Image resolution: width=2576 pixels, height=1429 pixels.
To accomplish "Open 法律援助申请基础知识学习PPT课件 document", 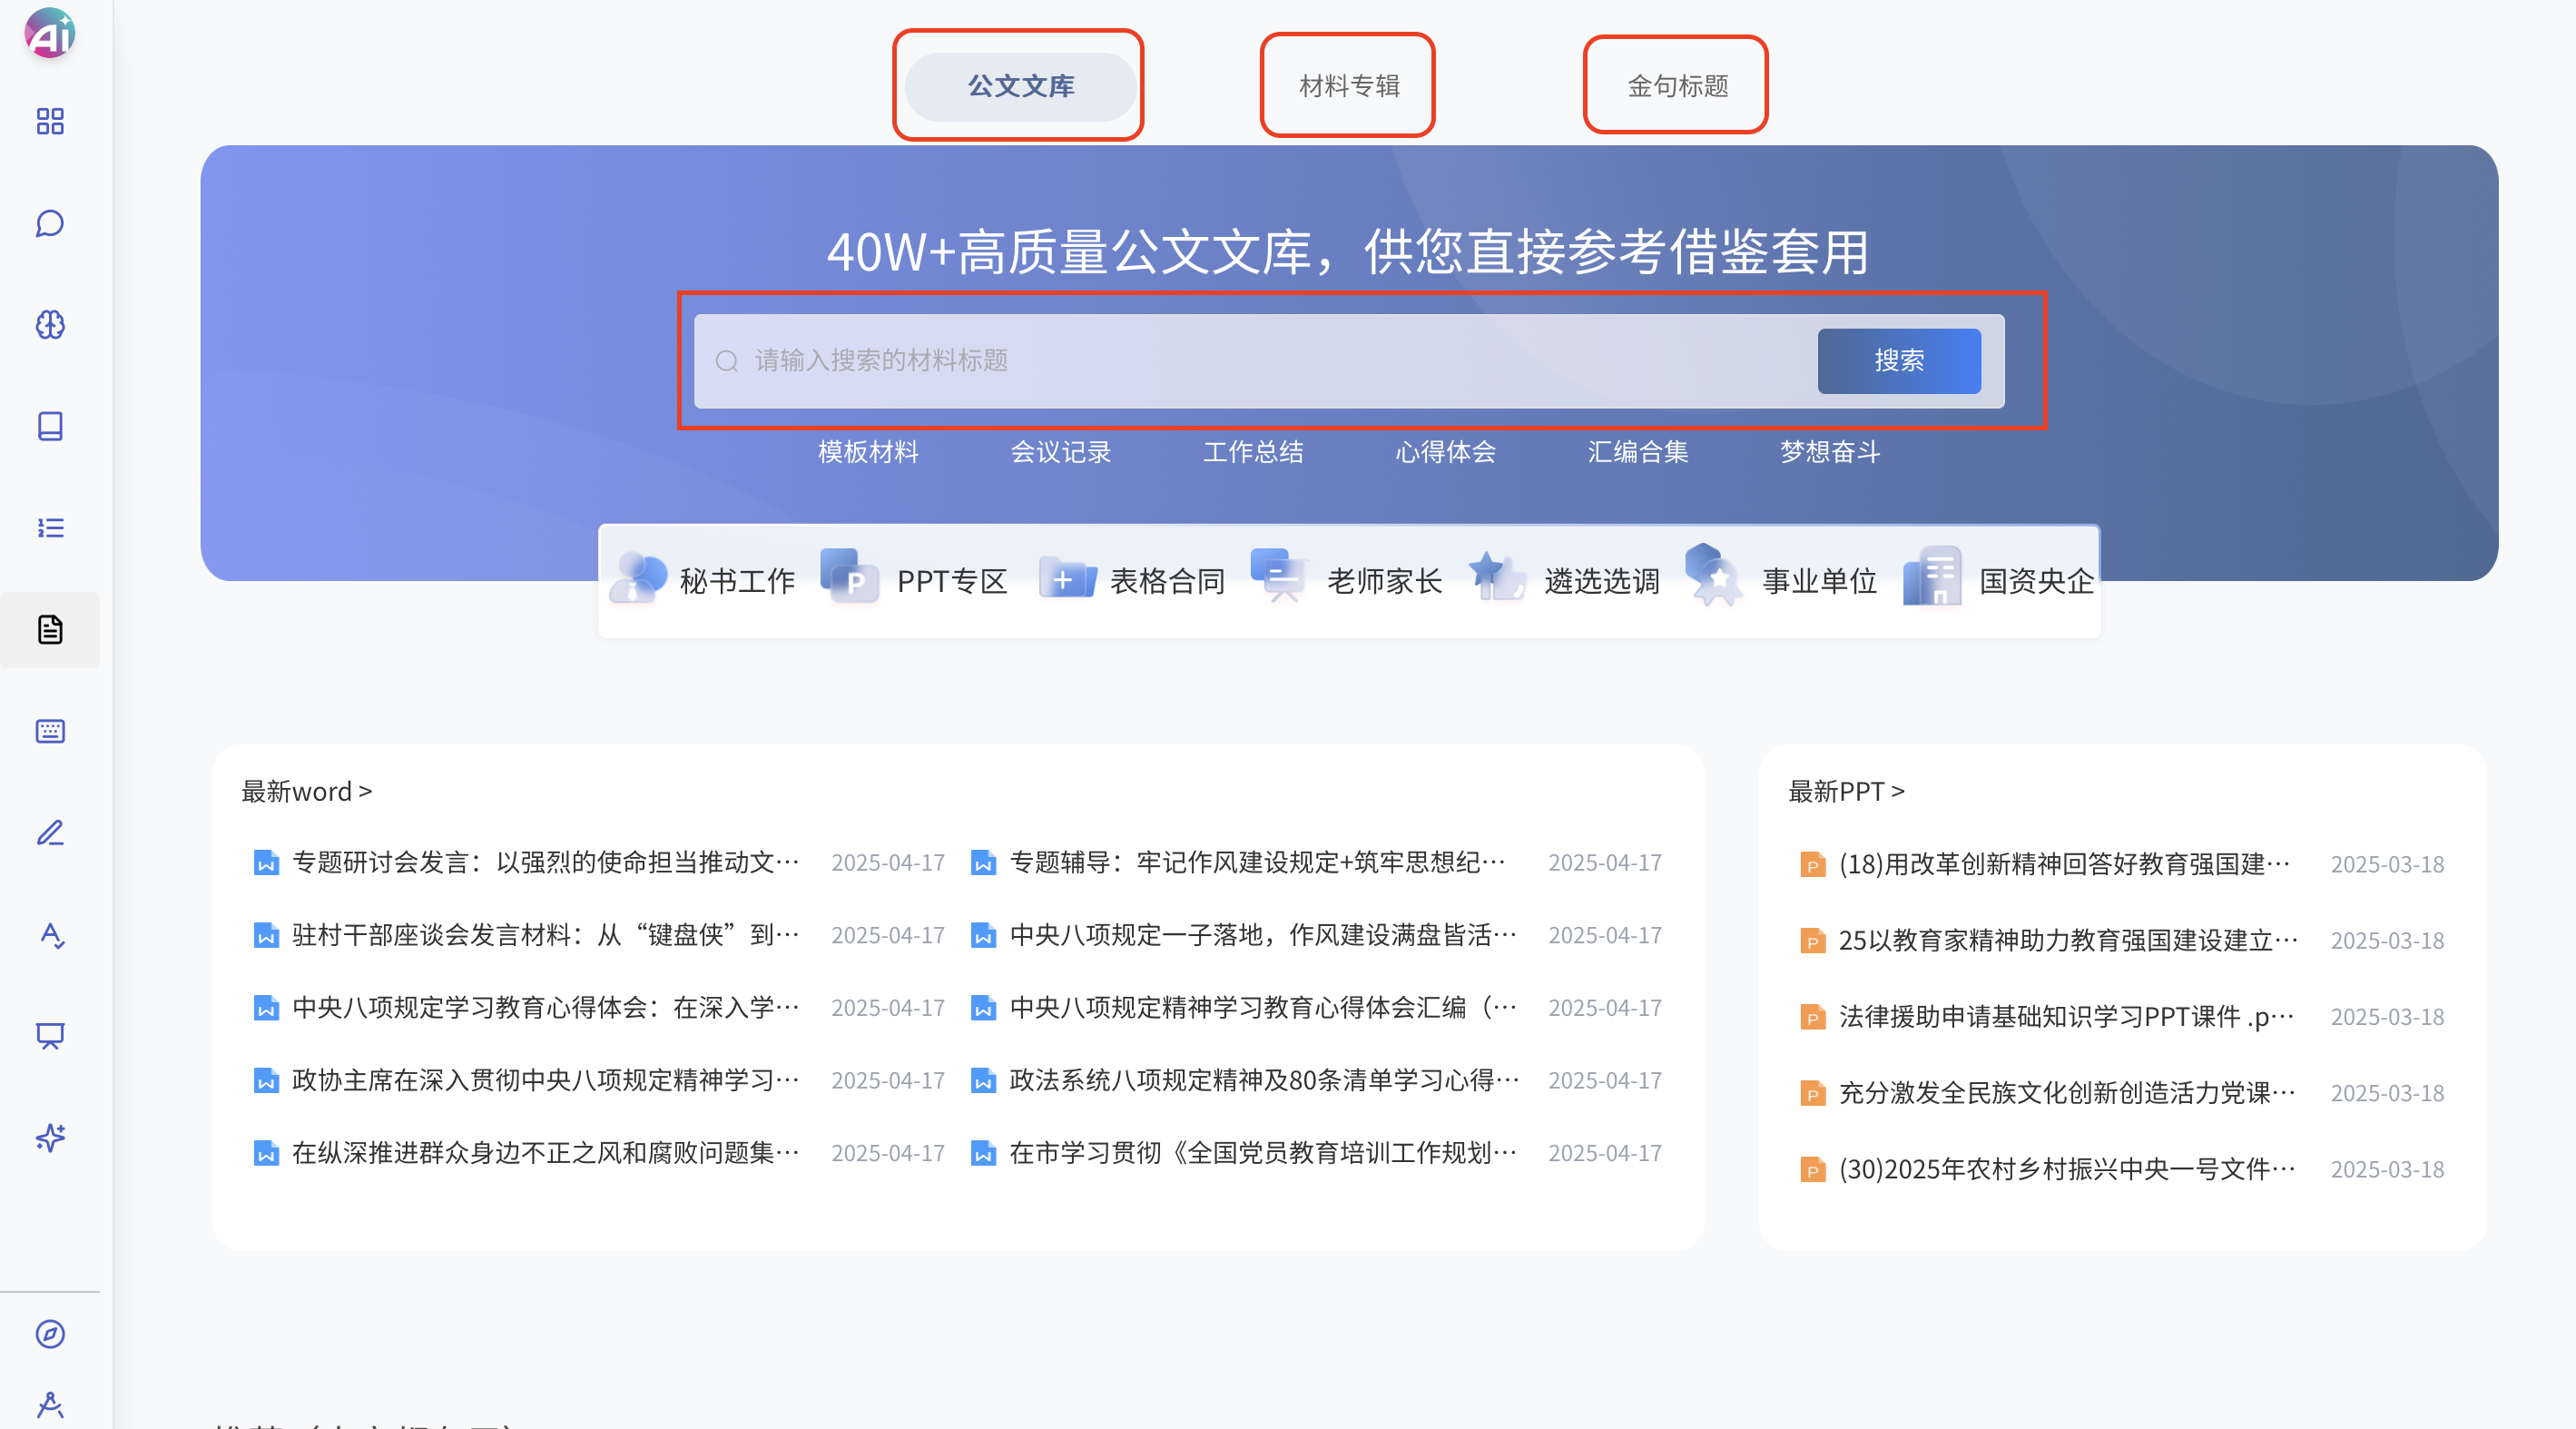I will (2065, 1017).
